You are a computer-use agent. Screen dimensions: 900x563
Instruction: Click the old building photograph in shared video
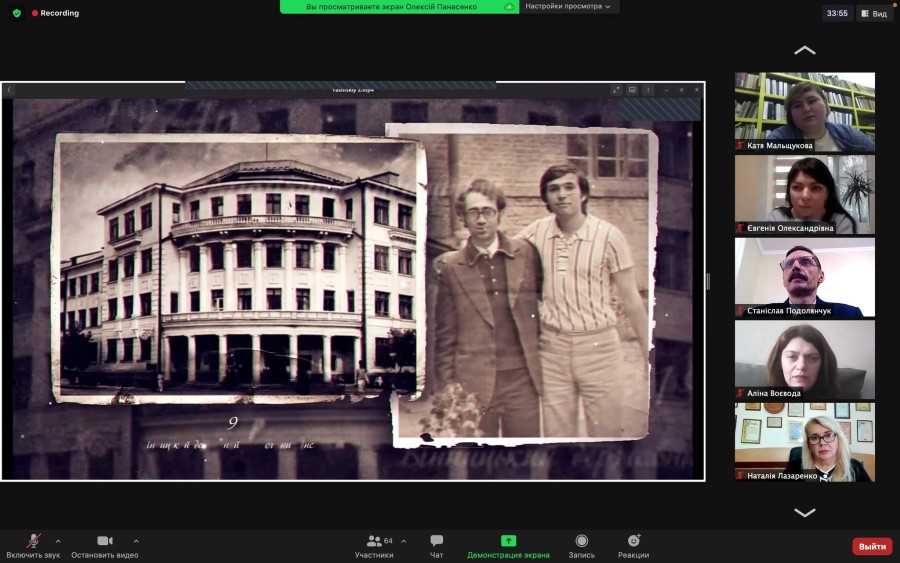[240, 268]
